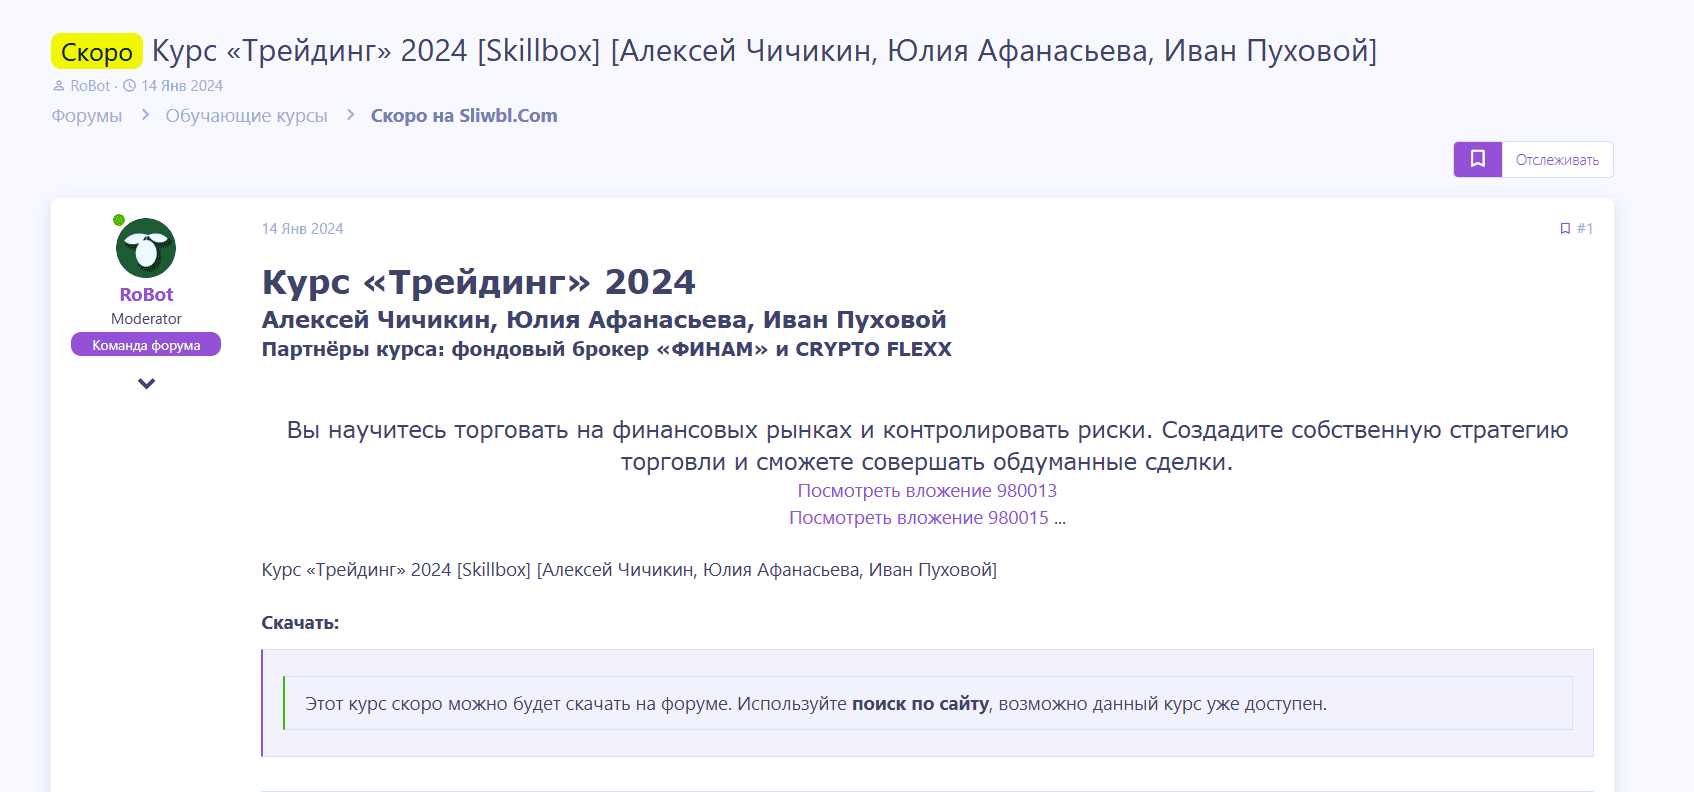Click post date 14 Янв 2024 in message header
The height and width of the screenshot is (792, 1694).
(x=302, y=229)
